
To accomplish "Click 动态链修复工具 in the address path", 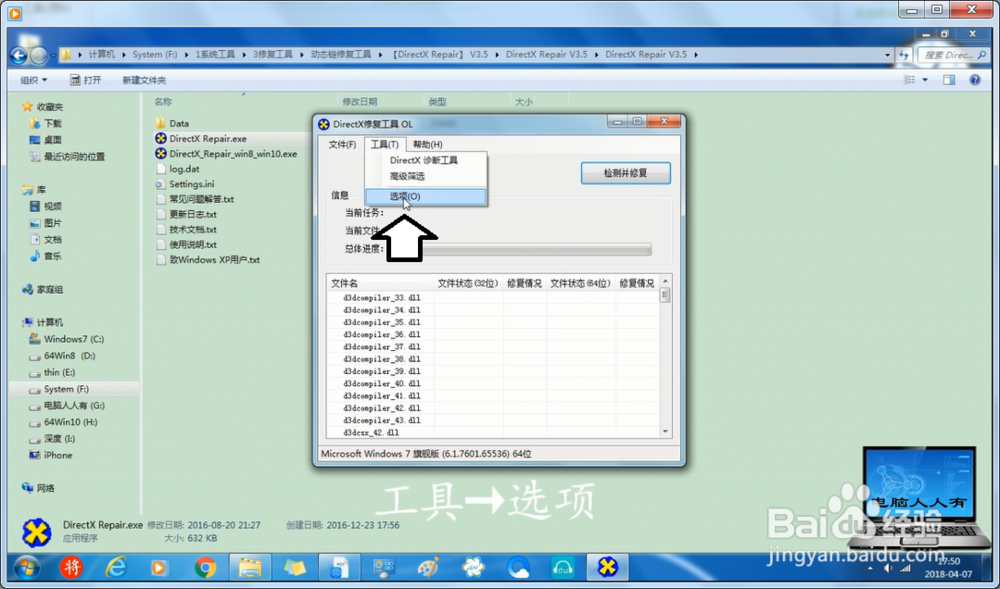I will [x=341, y=54].
